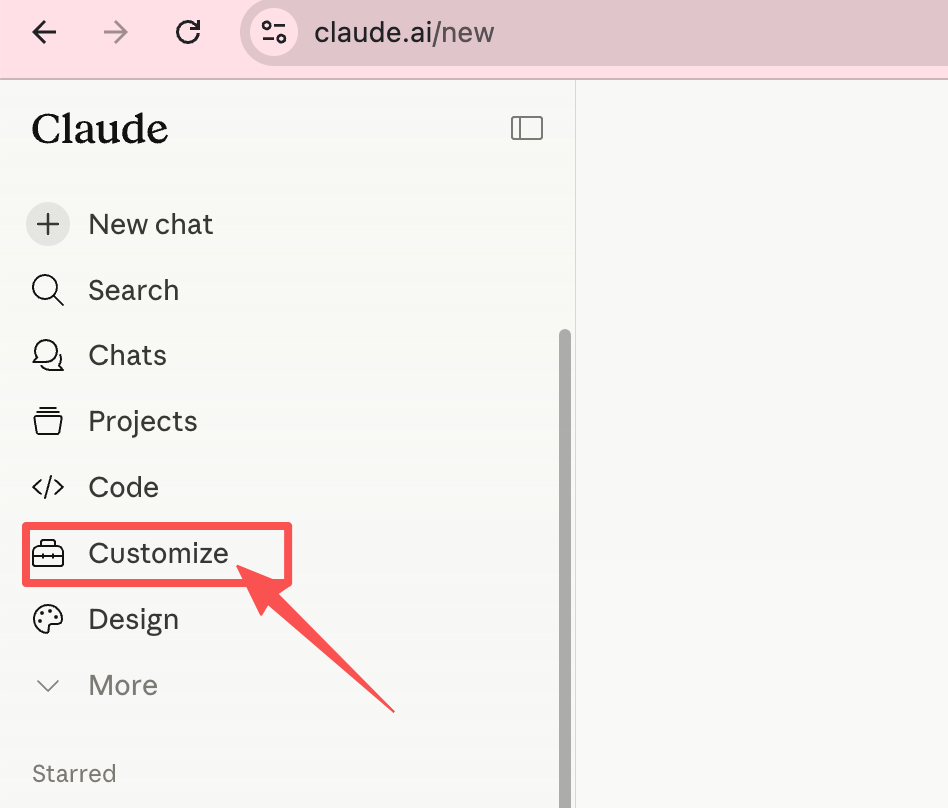Collapse the sidebar using the panel icon
948x808 pixels.
coord(527,128)
